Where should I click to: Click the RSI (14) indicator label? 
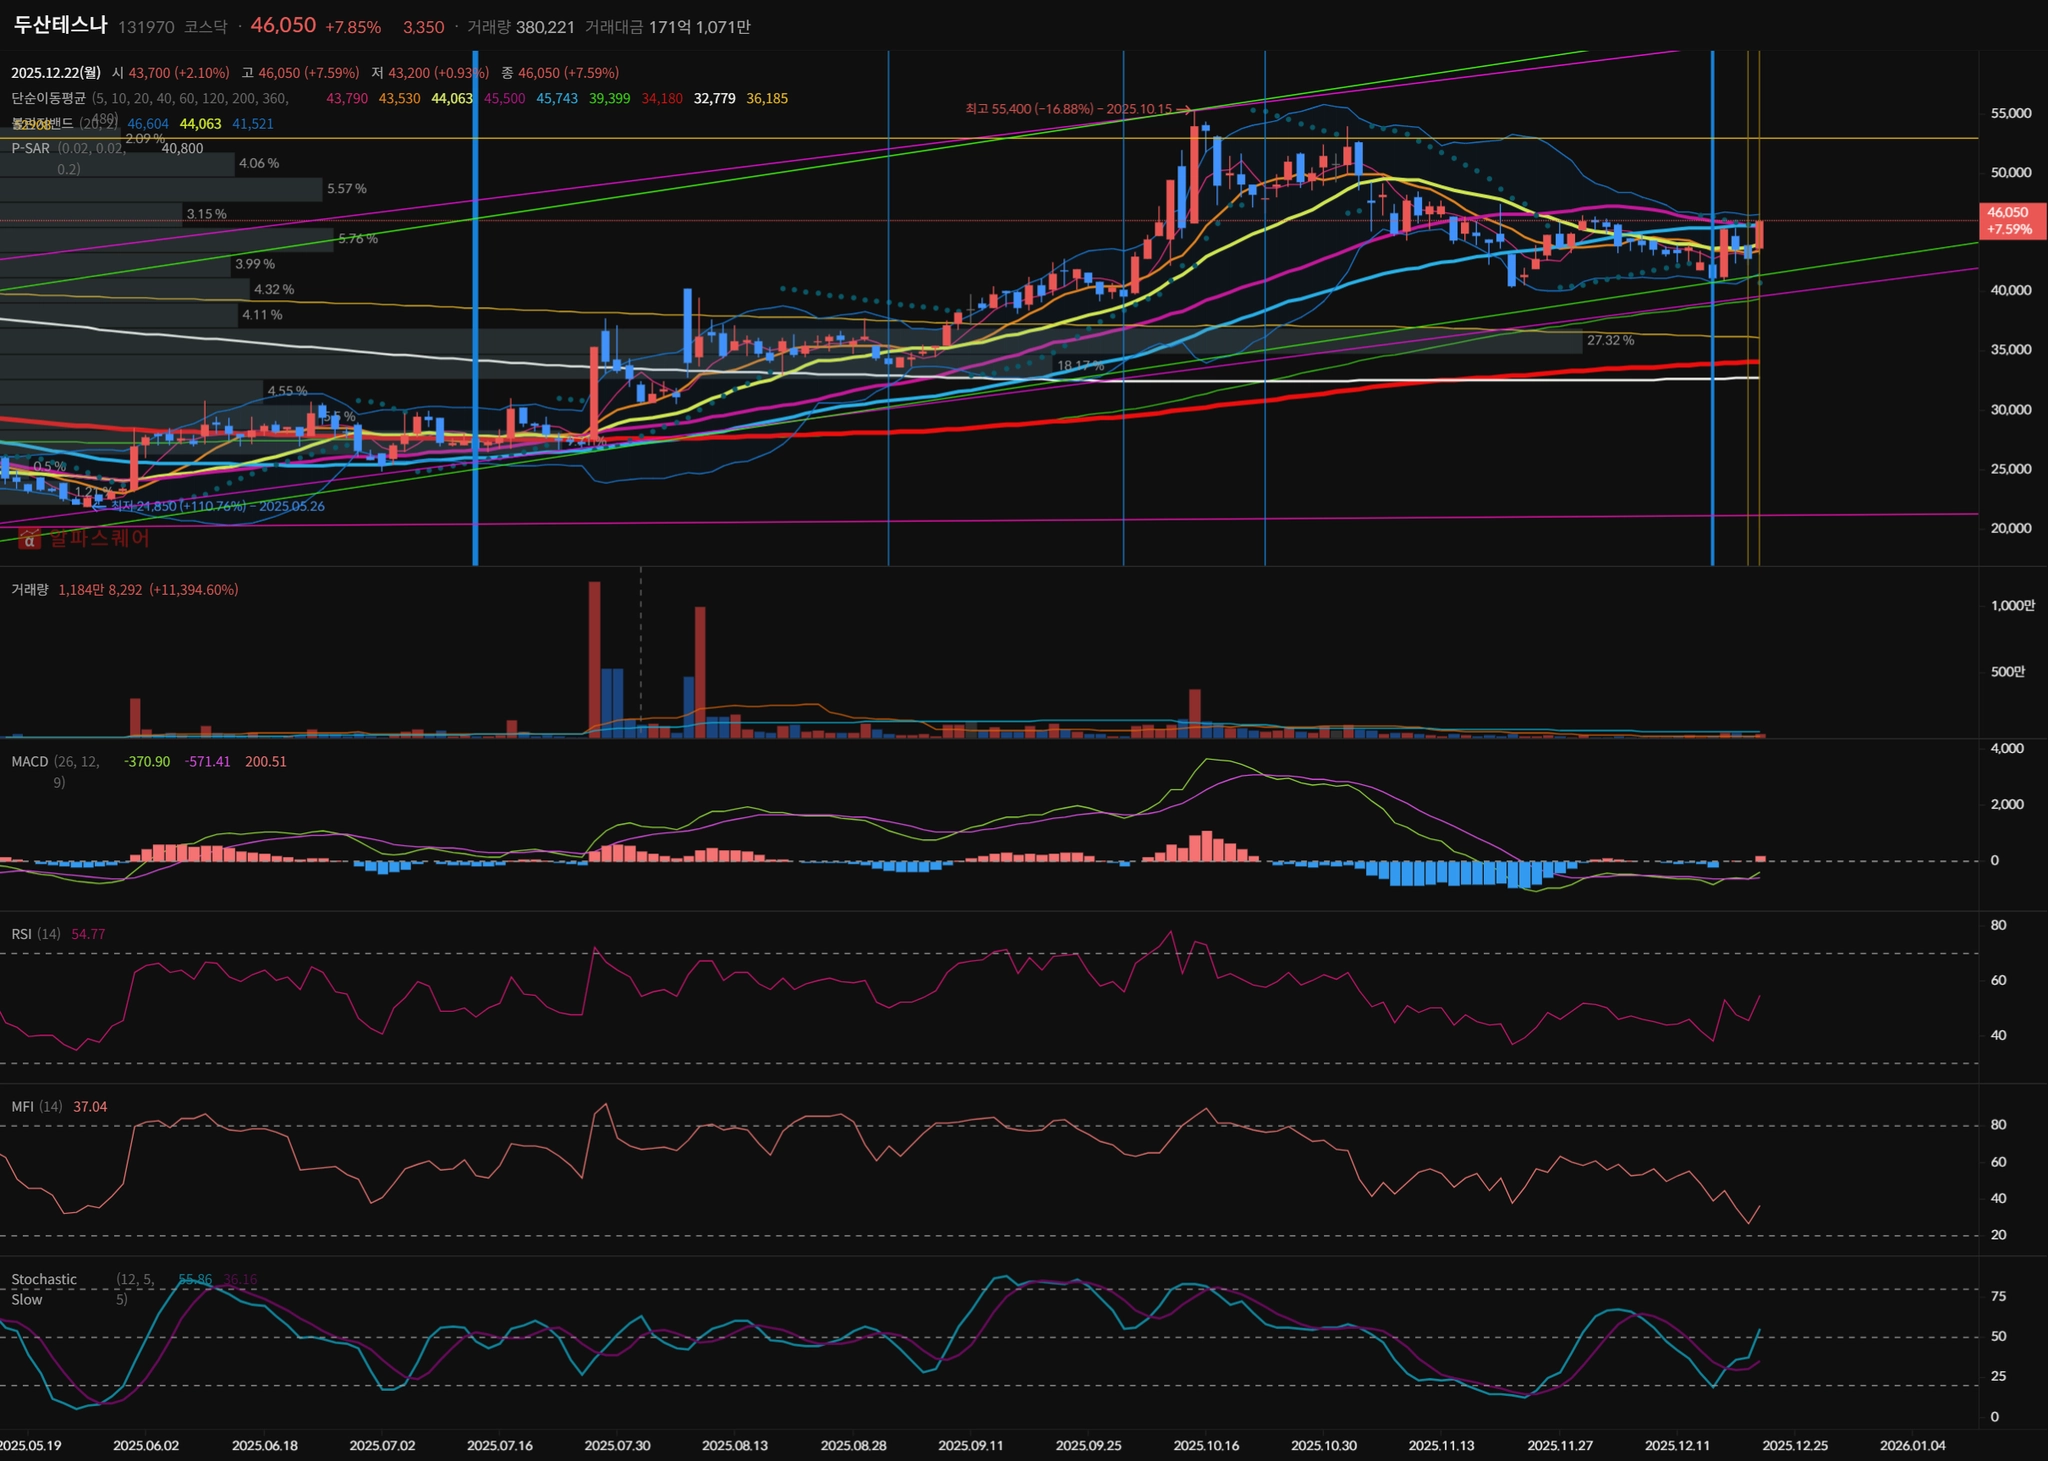35,934
